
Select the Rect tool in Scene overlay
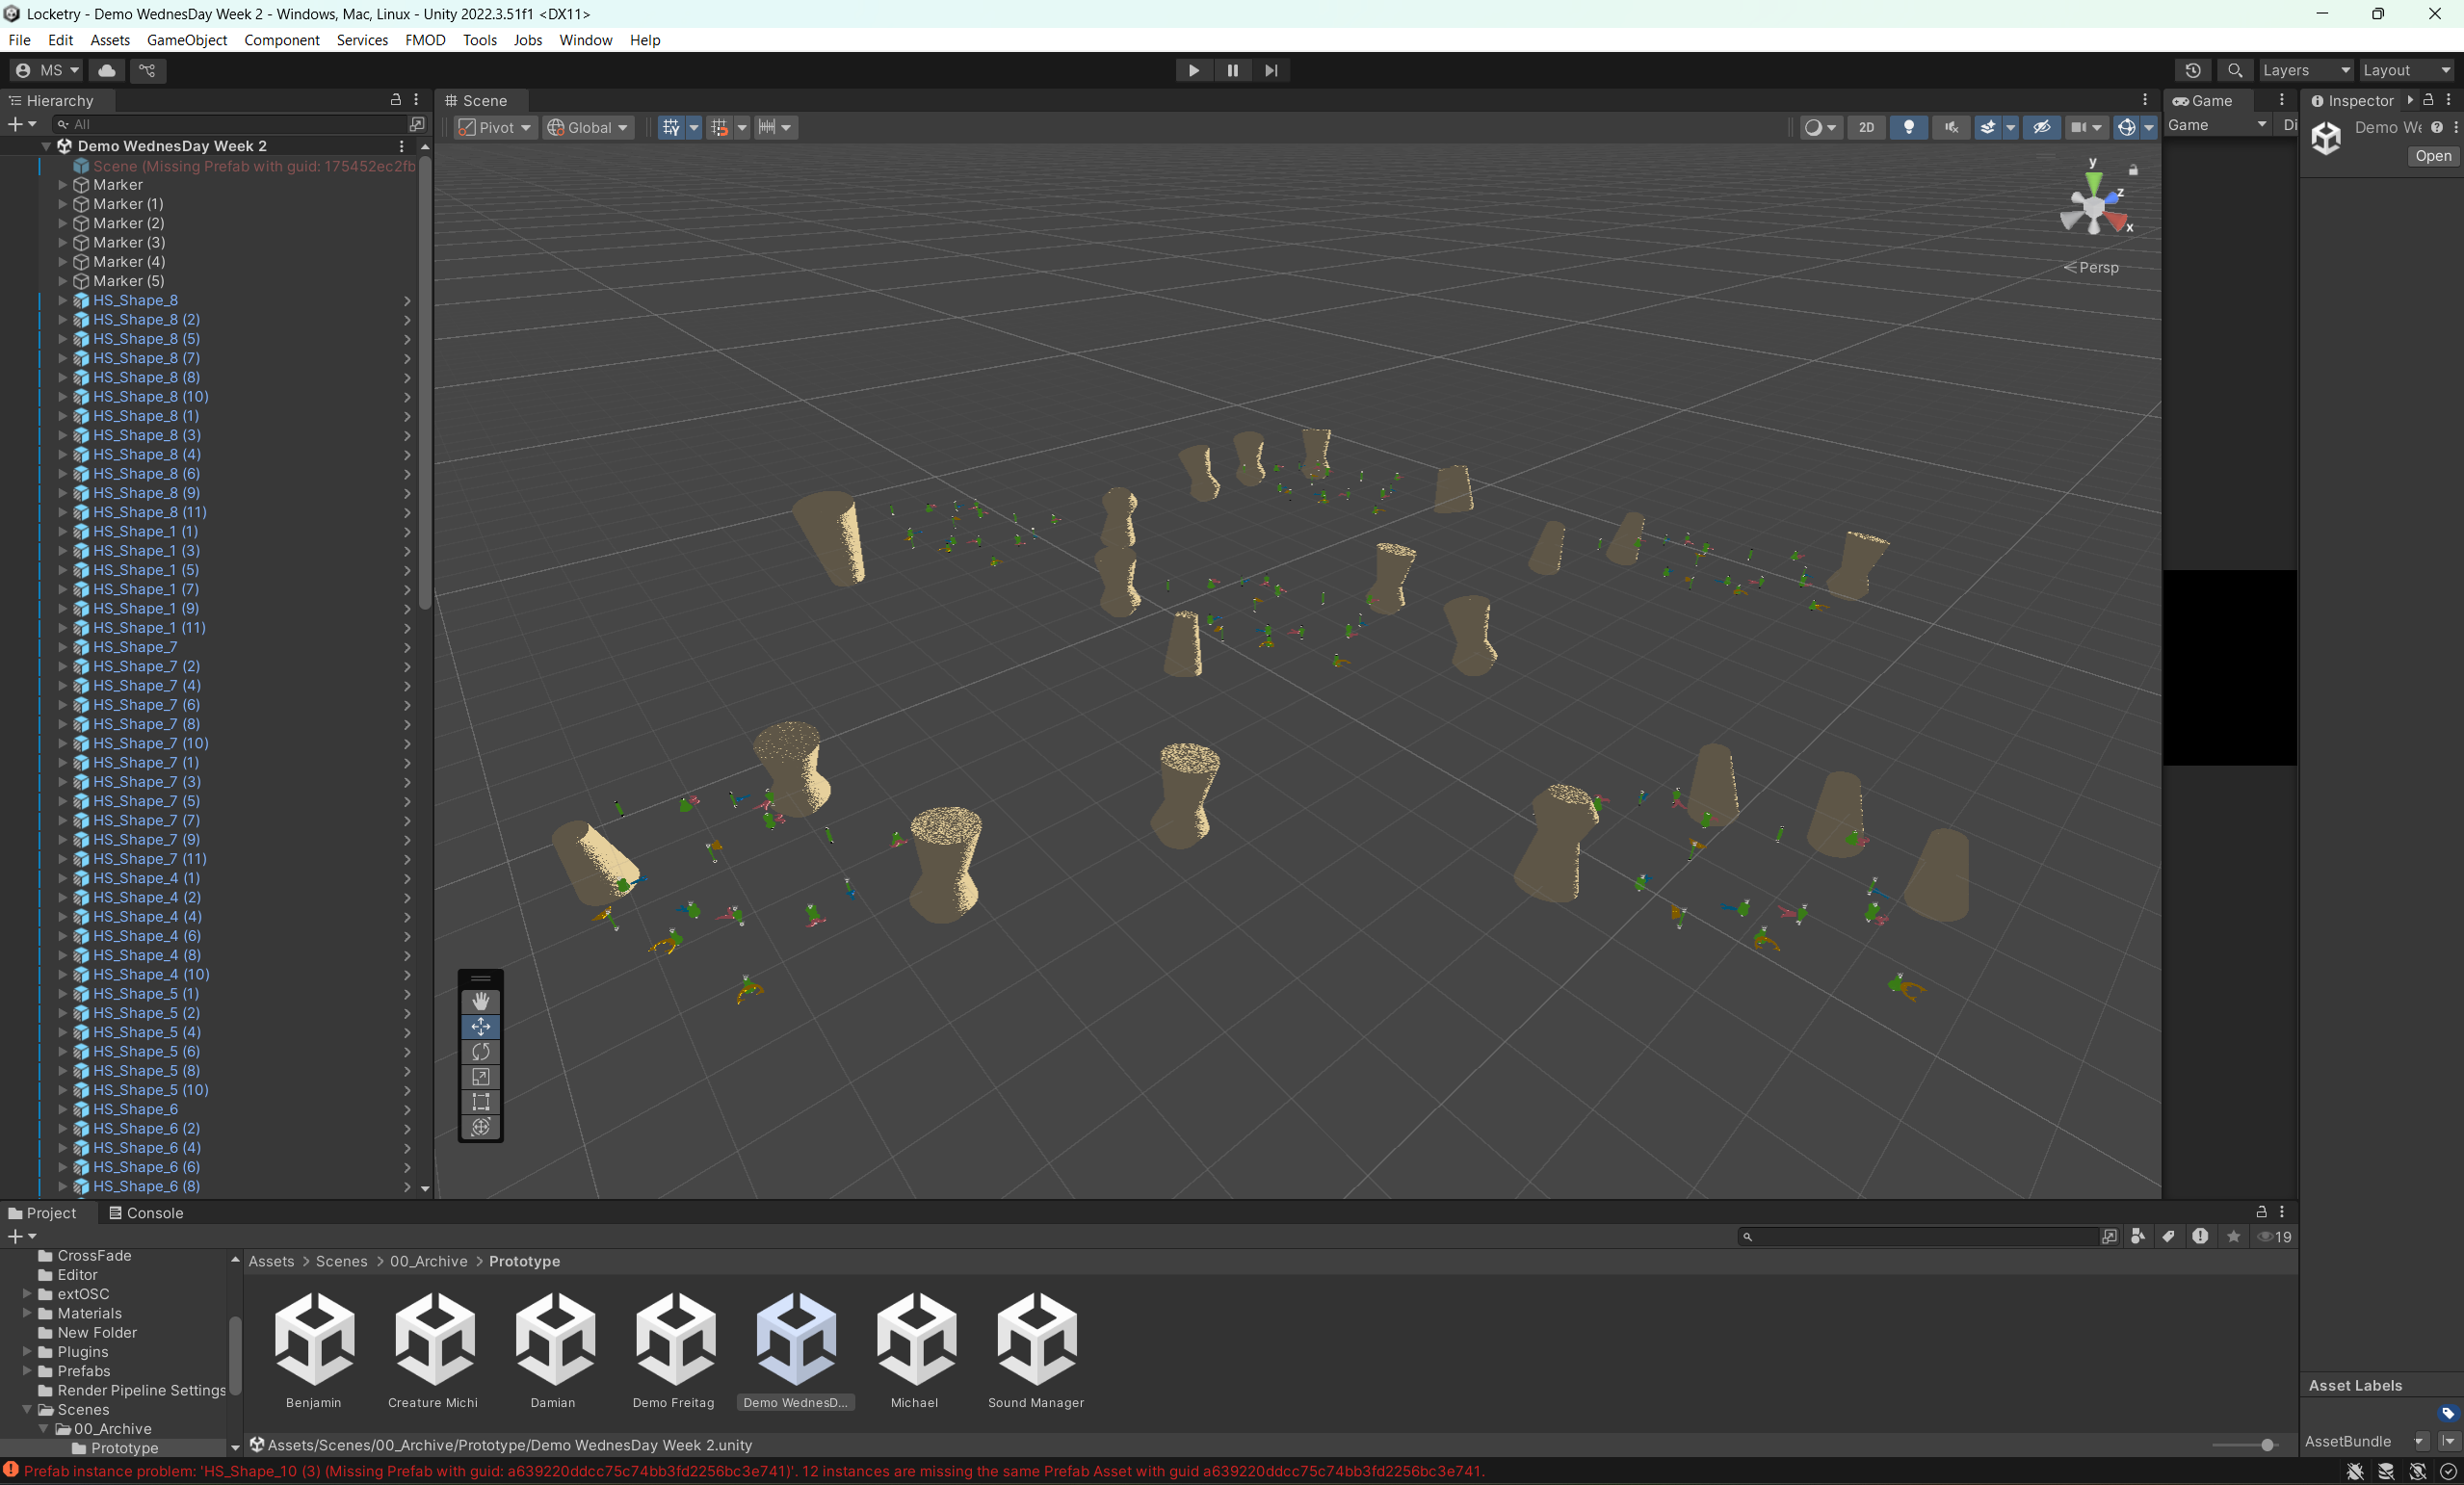(x=481, y=1102)
